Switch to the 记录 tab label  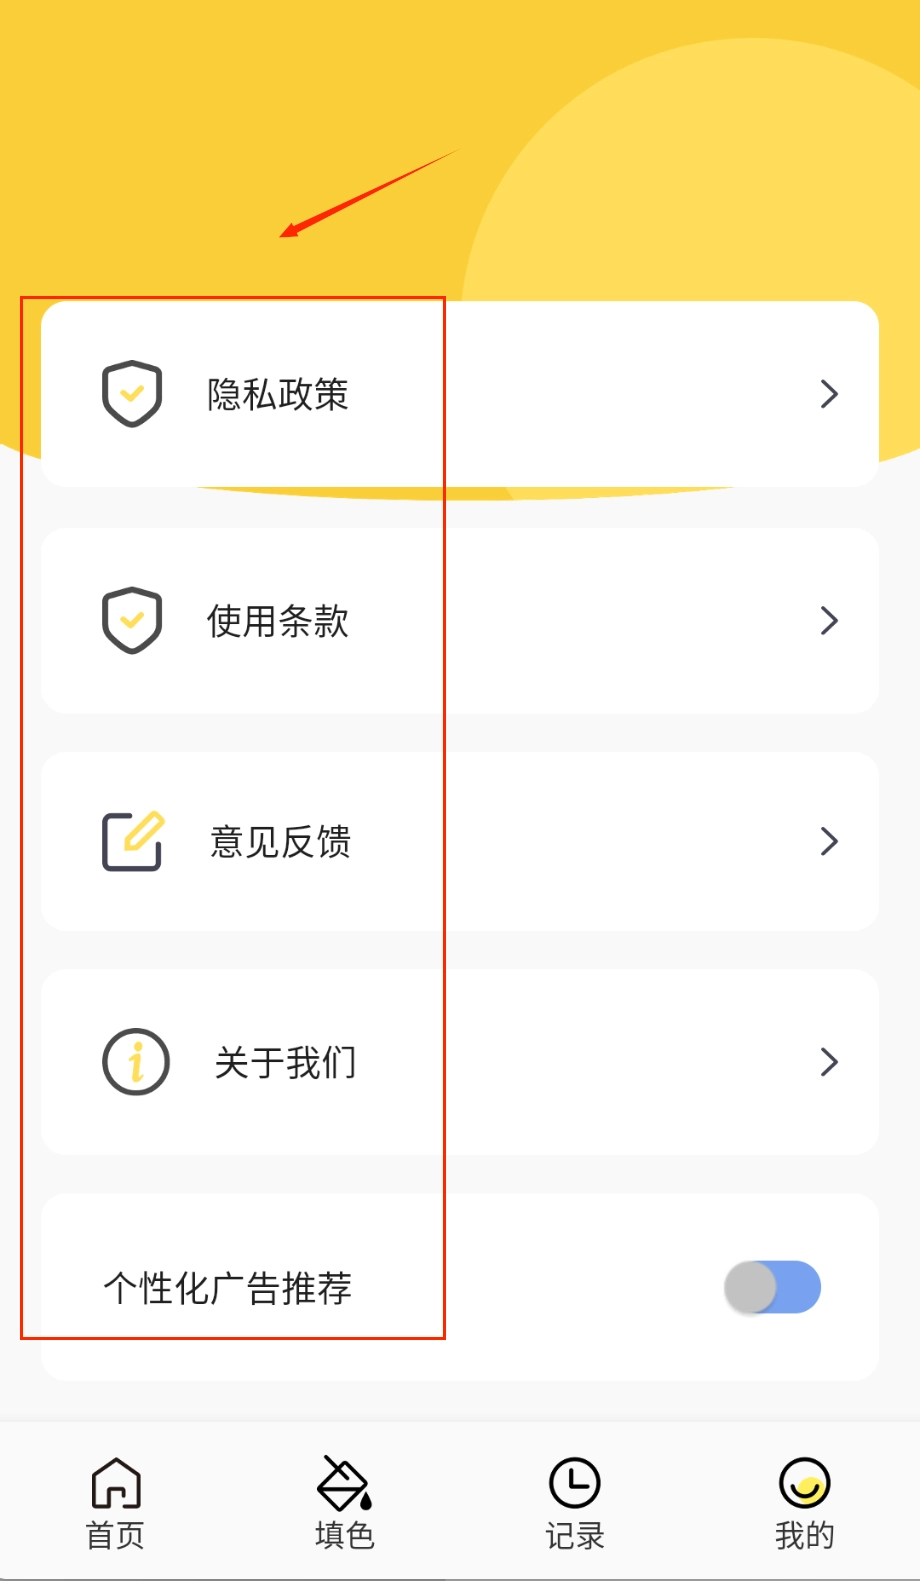[x=575, y=1536]
